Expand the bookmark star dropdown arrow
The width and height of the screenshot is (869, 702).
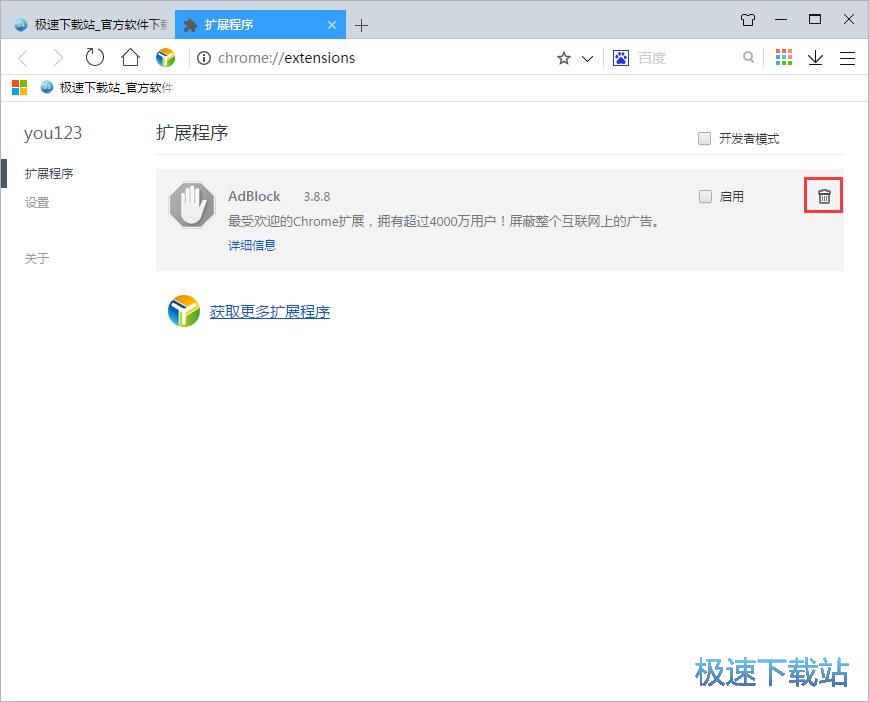click(x=587, y=58)
